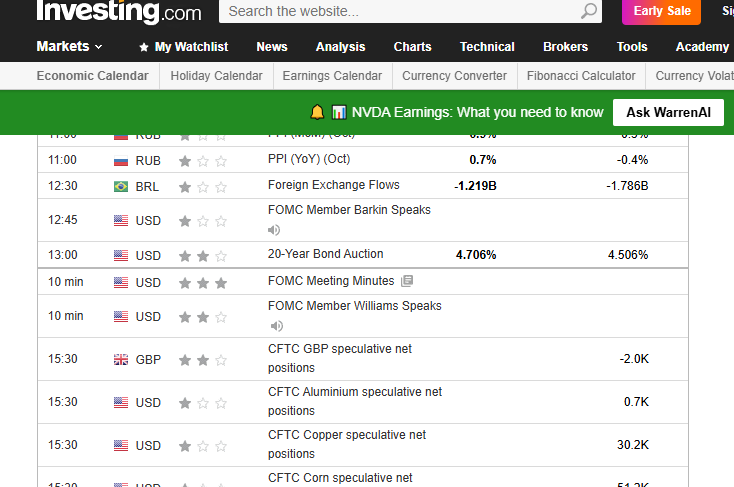
Task: Click the US flag in the 20-Year Bond Auction row
Action: click(121, 255)
